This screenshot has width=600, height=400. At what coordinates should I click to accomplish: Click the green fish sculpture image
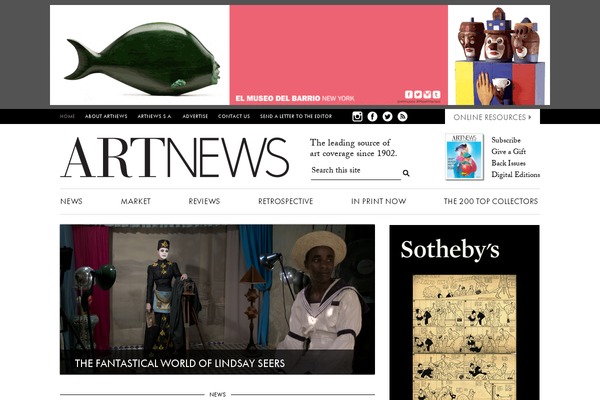point(143,57)
